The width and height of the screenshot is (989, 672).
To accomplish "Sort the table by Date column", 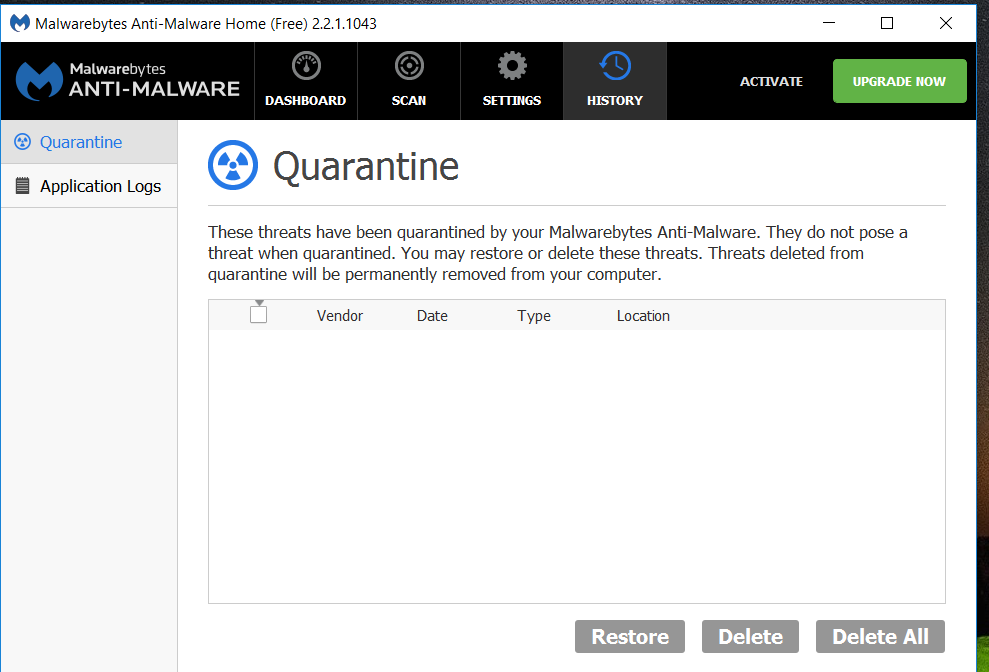I will click(432, 315).
